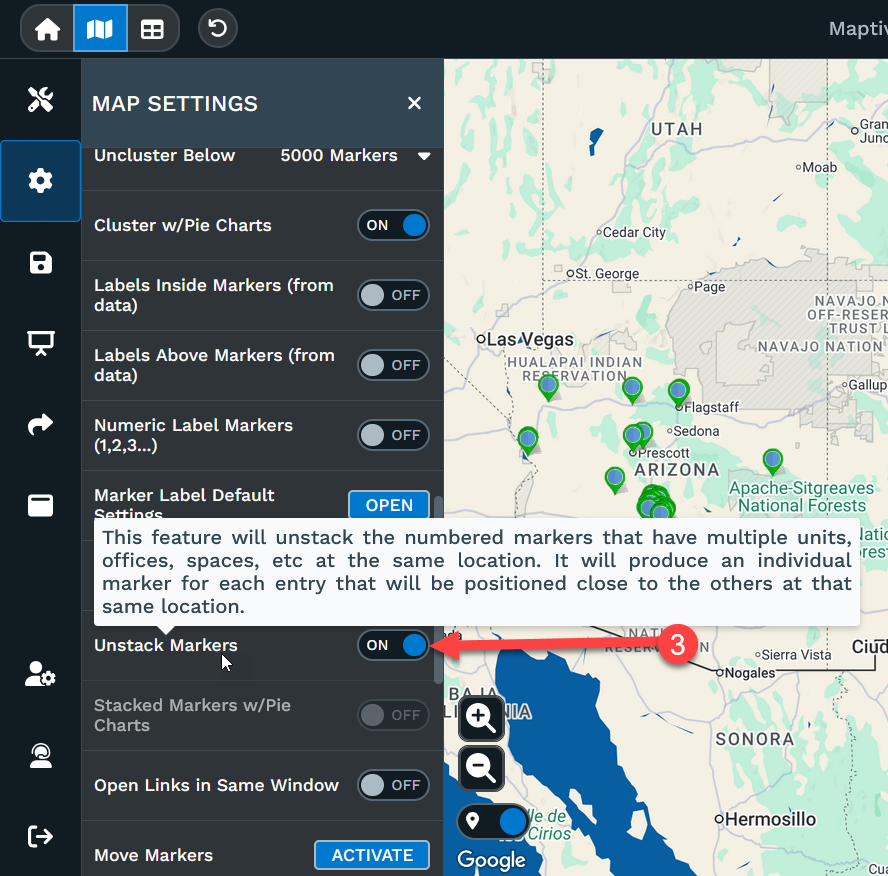Open Marker Label Default Settings
888x876 pixels.
[x=389, y=504]
